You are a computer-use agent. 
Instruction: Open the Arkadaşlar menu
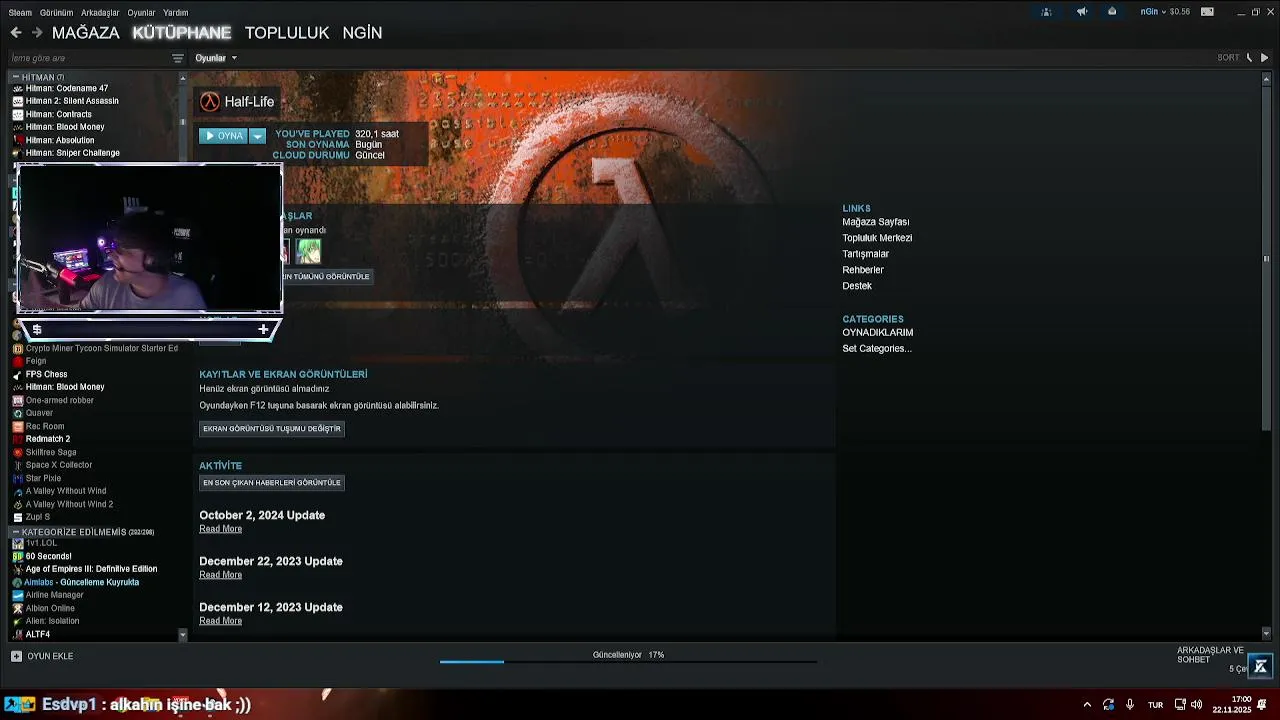[100, 13]
